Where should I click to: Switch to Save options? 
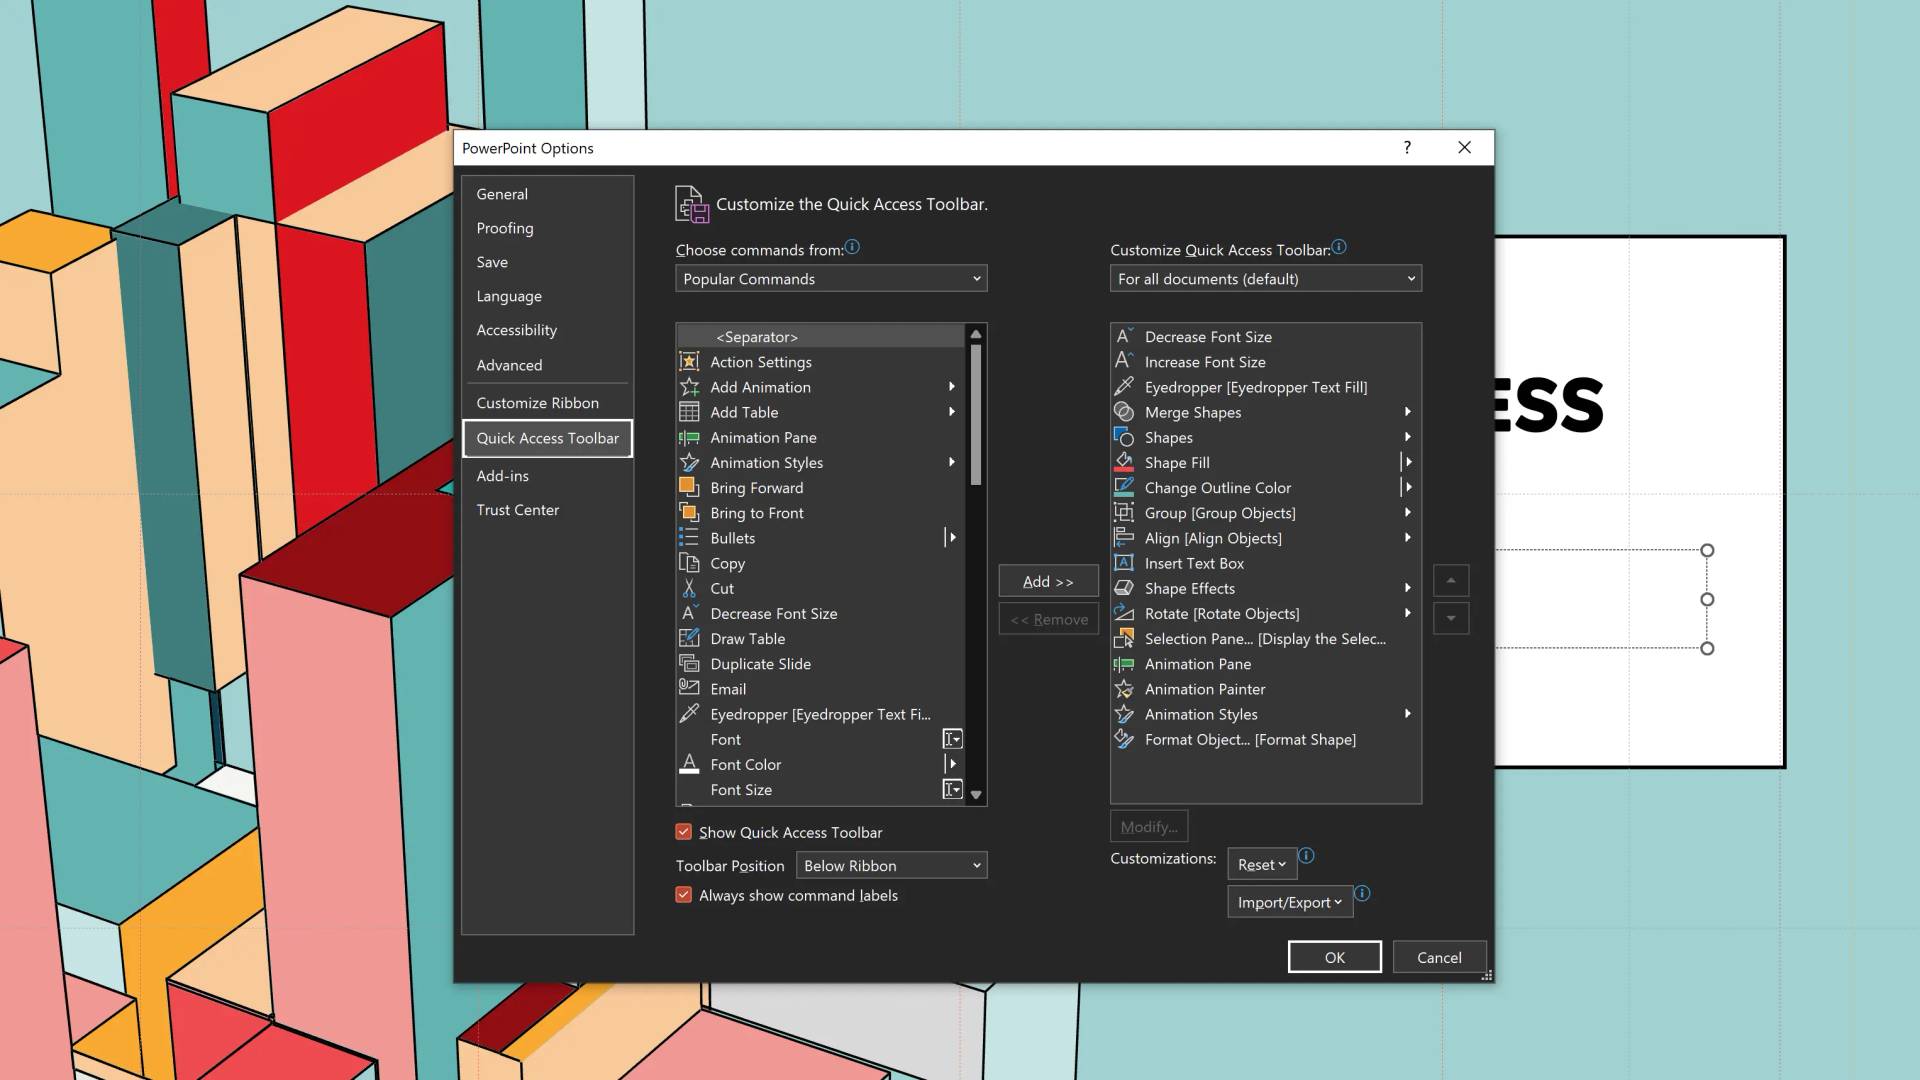click(547, 262)
